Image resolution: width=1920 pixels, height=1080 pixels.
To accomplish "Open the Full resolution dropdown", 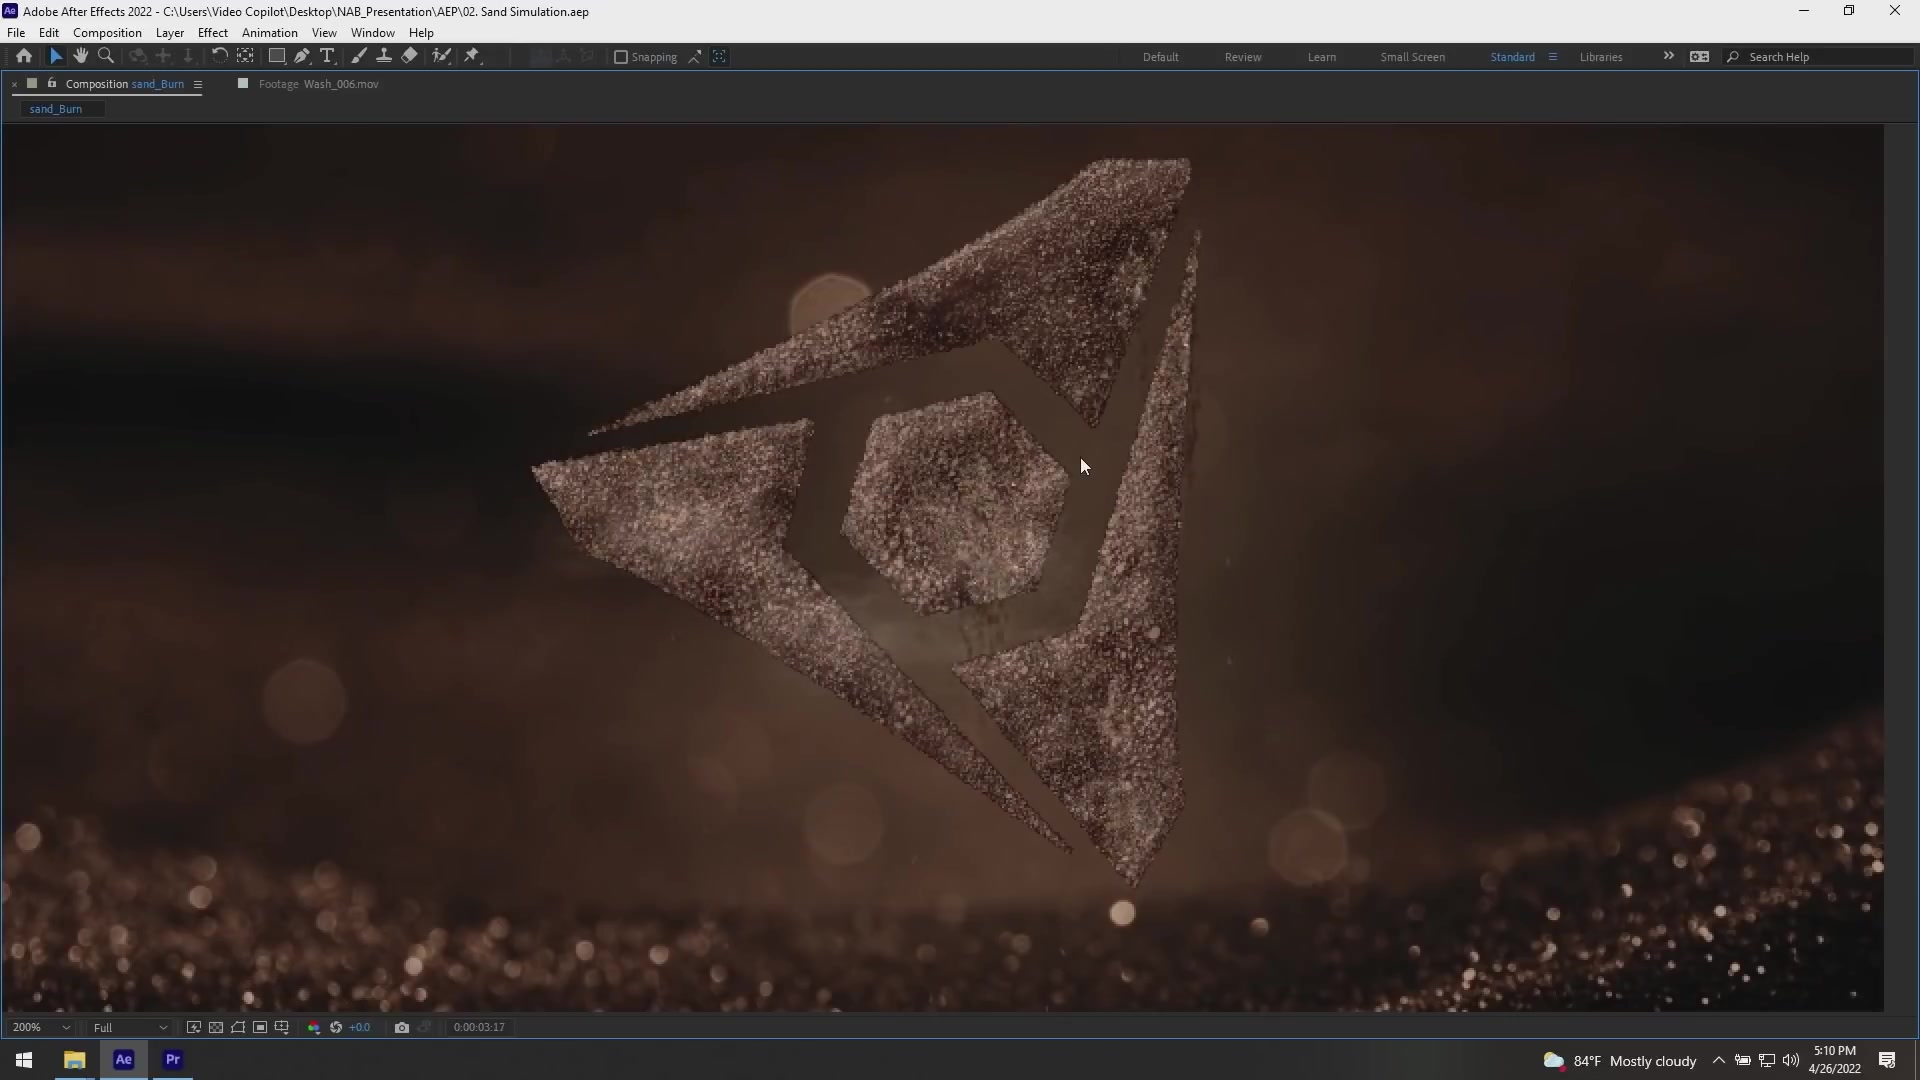I will coord(130,1027).
